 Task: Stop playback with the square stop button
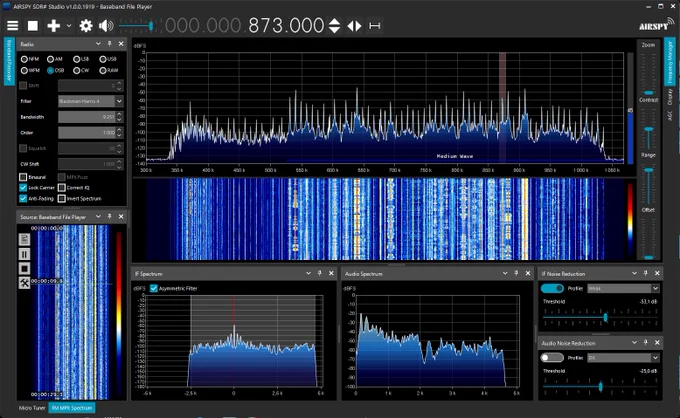[x=33, y=26]
